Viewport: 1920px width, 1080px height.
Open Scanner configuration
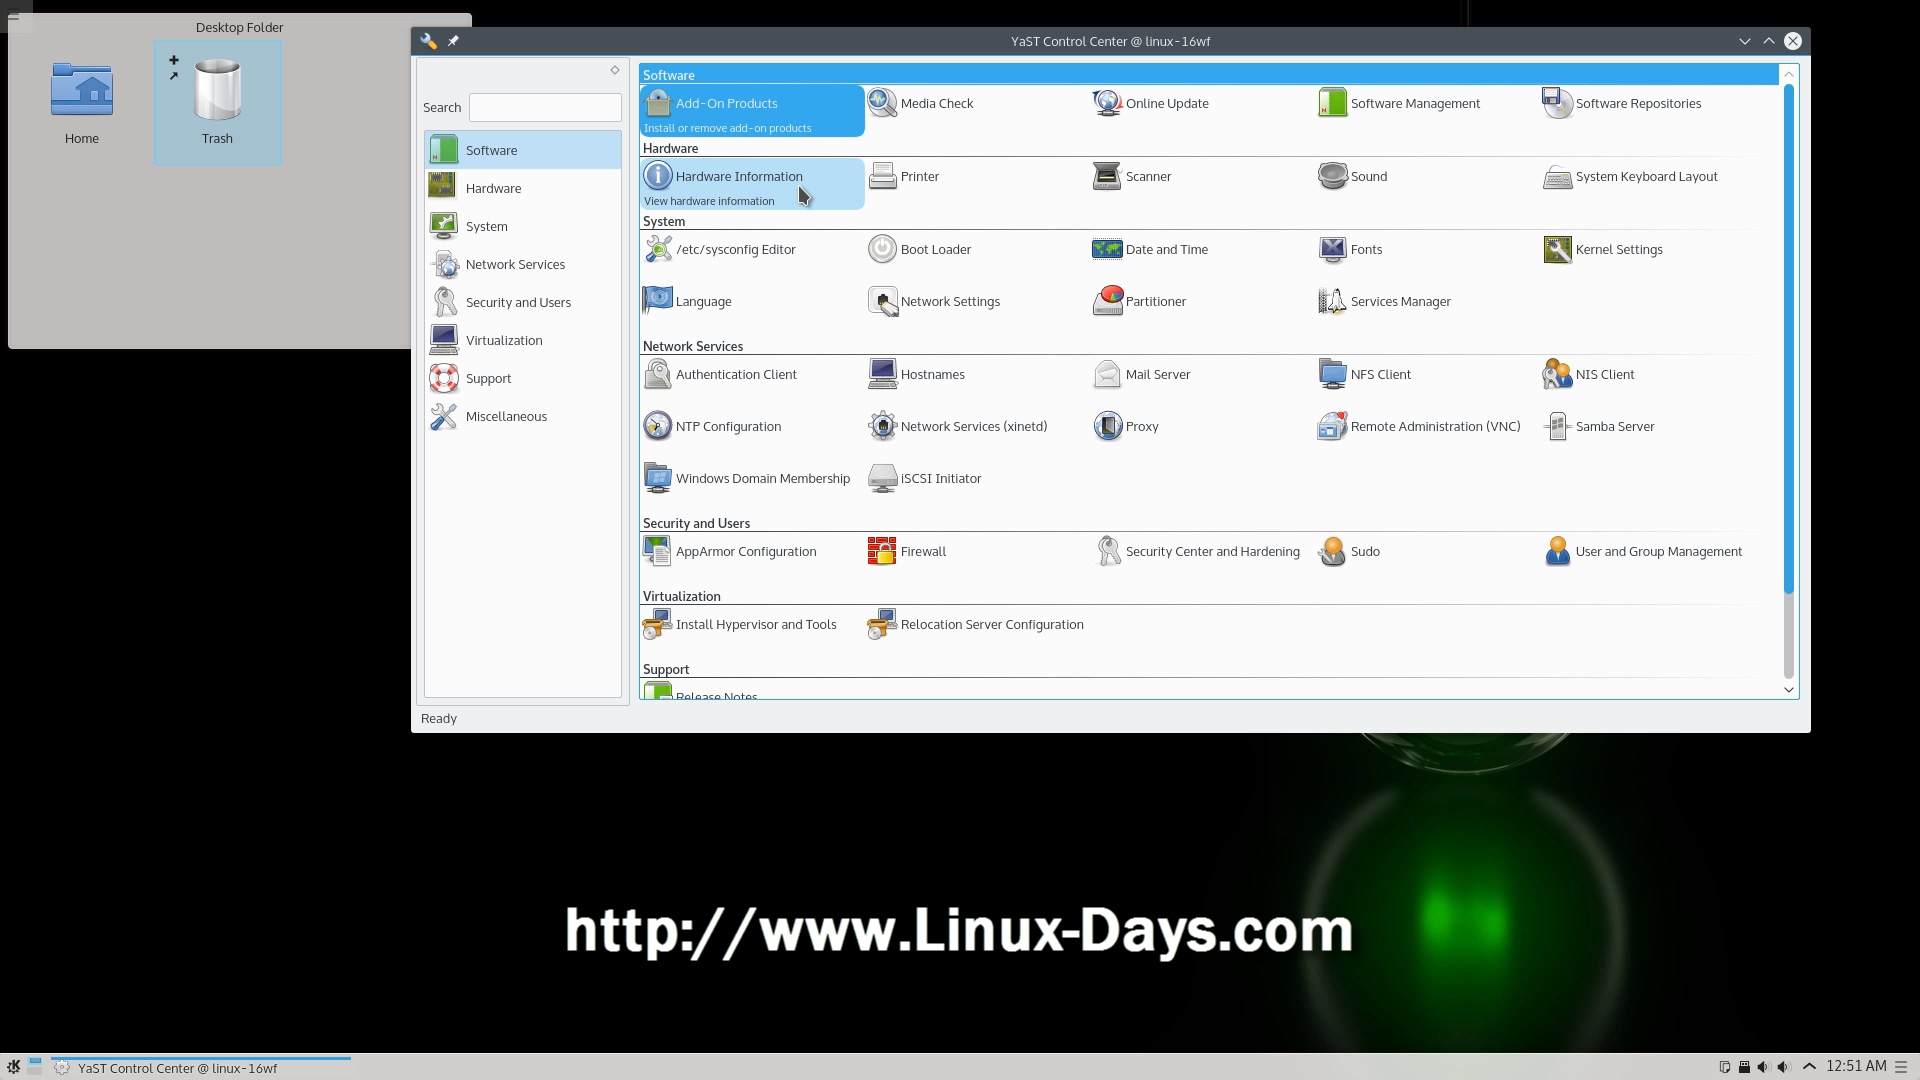click(1131, 176)
